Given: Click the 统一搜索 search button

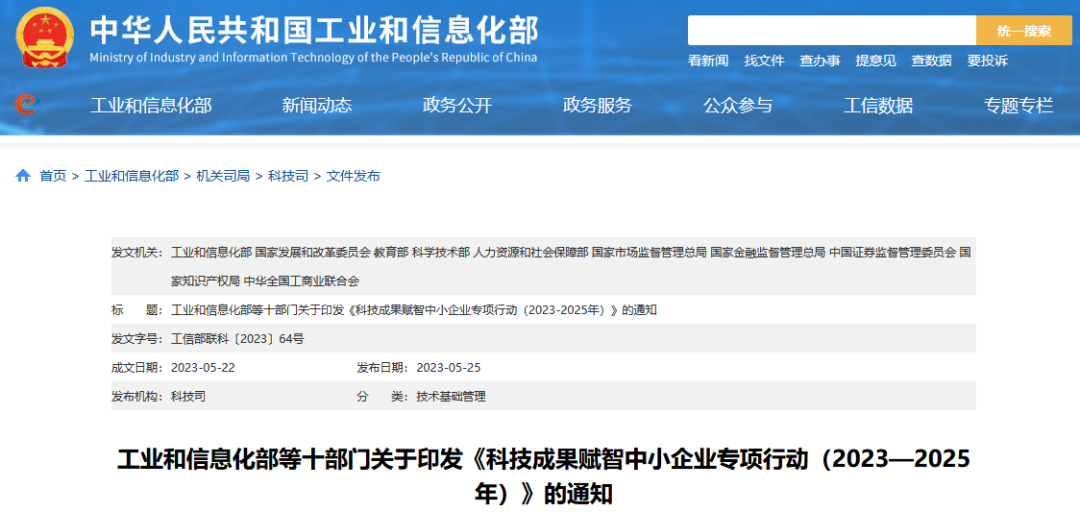Looking at the screenshot, I should click(x=1024, y=30).
